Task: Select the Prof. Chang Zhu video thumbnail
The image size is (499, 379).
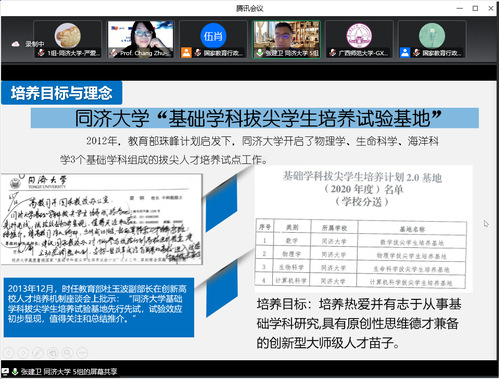Action: coord(140,39)
